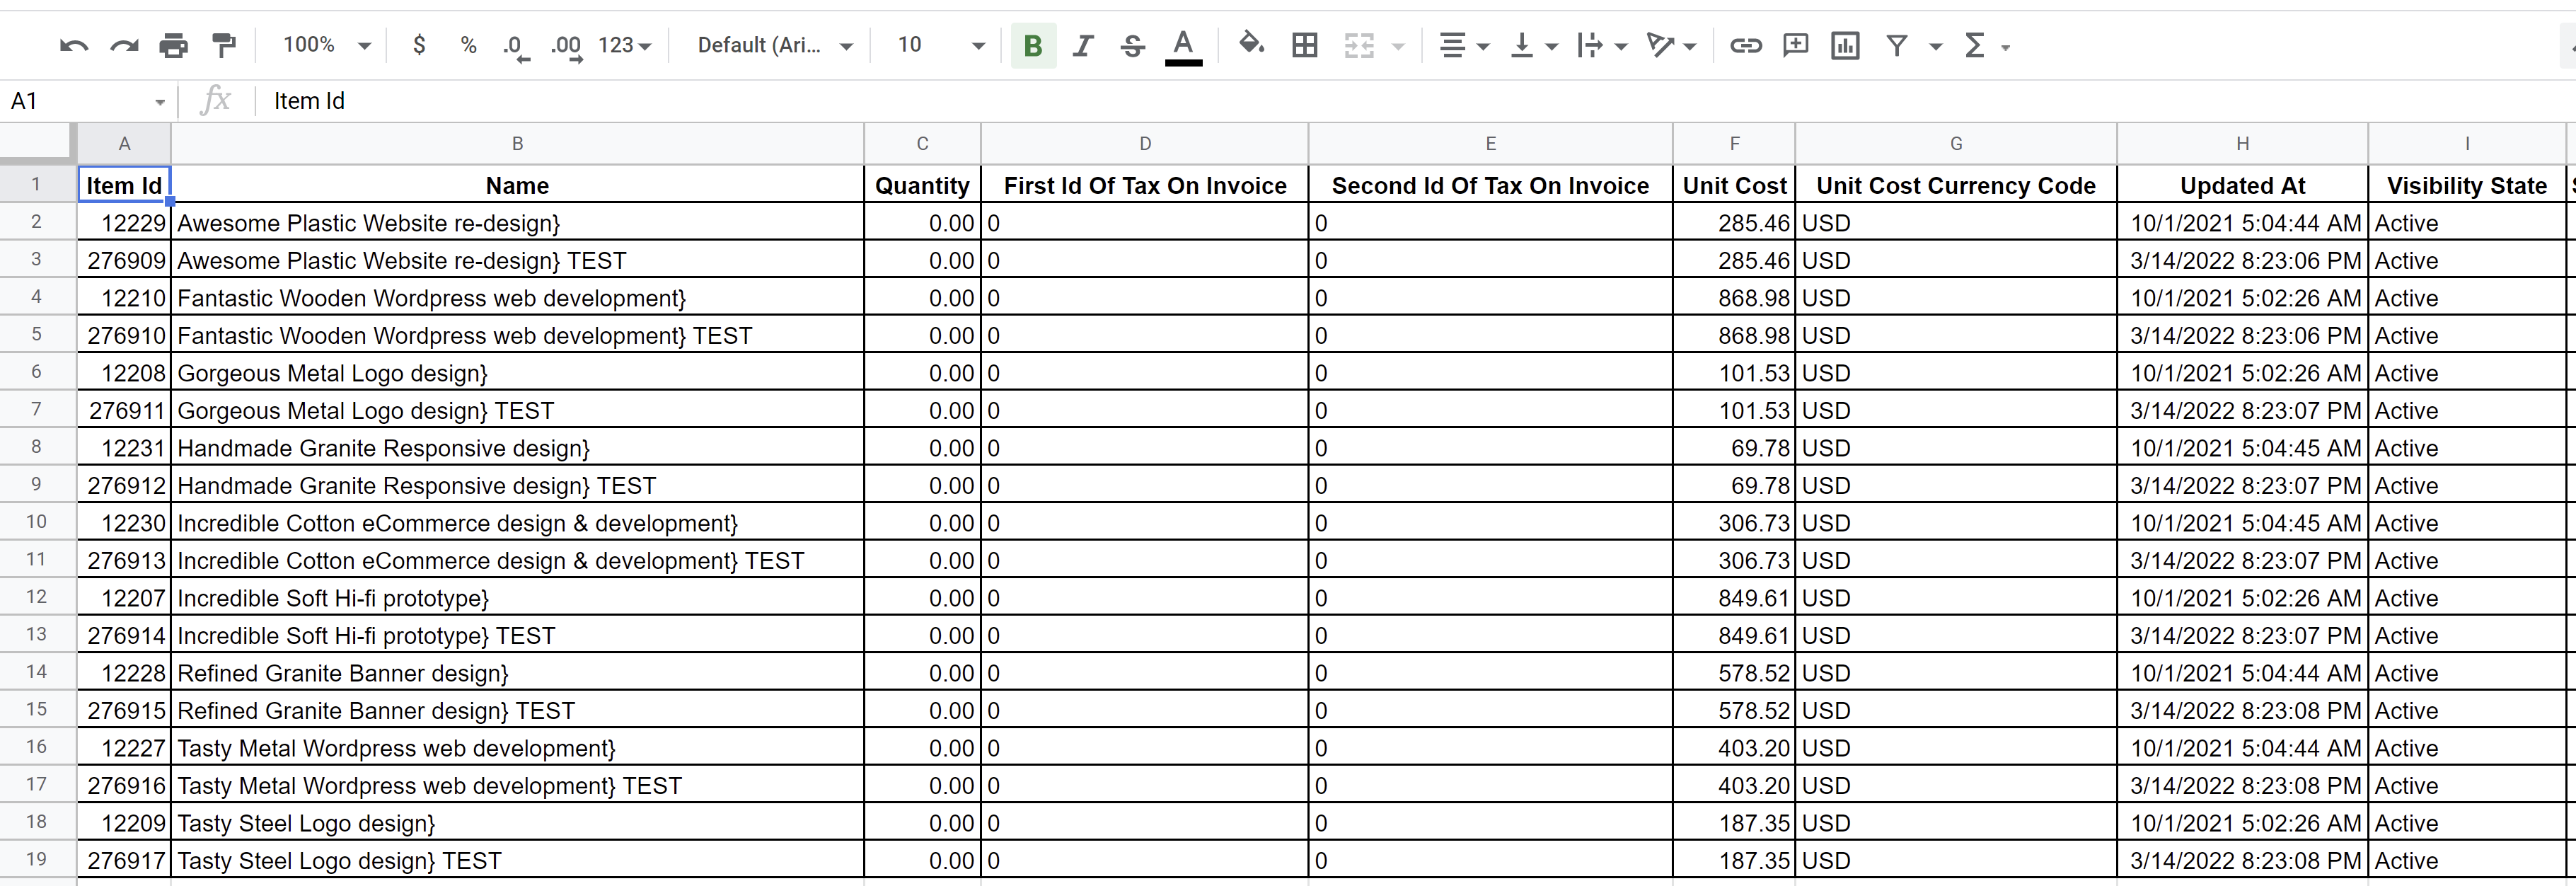Select 'Gorgeous Metal Logo design}' cell

coord(517,373)
